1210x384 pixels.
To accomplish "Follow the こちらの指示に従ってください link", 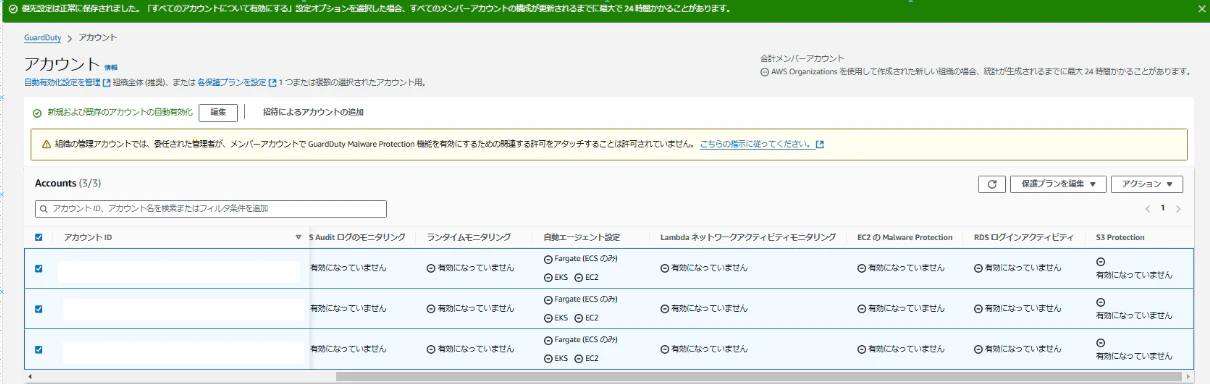I will coord(755,144).
